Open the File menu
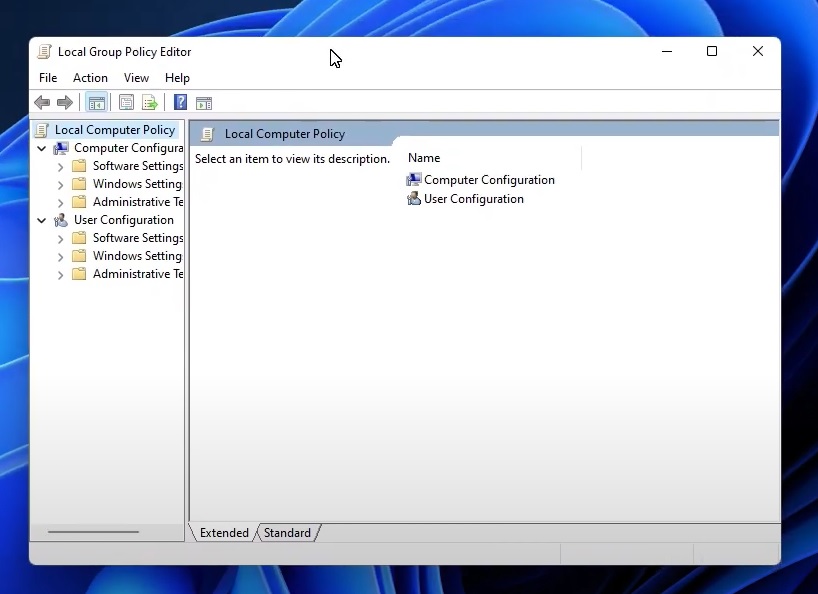 click(48, 78)
